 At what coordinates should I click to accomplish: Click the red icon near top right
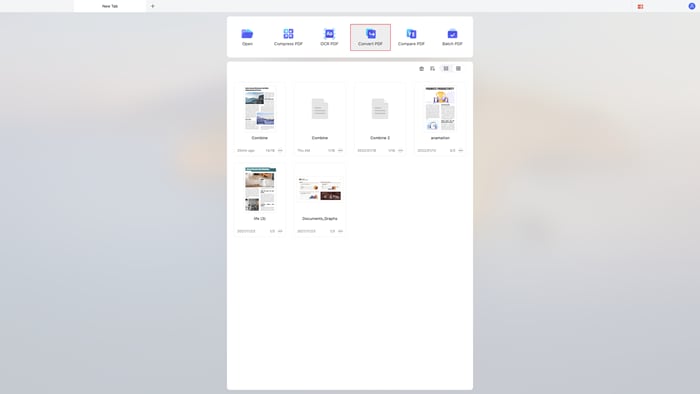point(640,6)
